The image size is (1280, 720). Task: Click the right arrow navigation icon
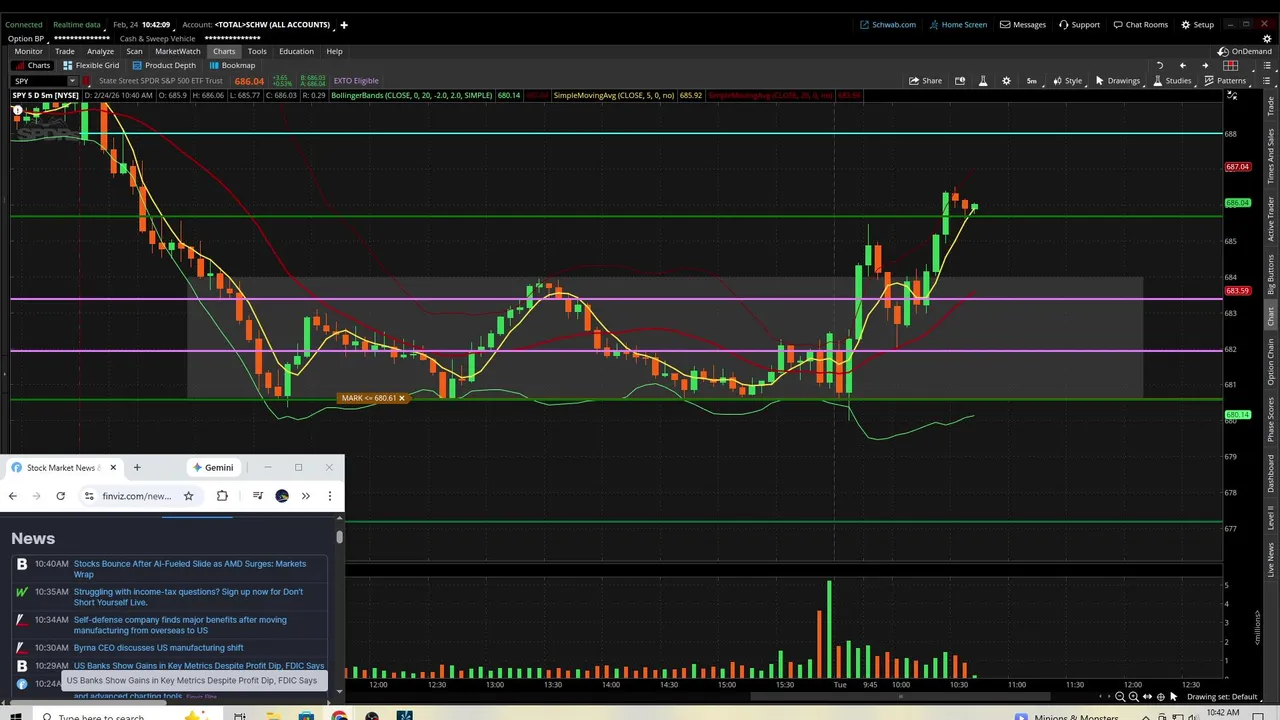coord(1204,66)
